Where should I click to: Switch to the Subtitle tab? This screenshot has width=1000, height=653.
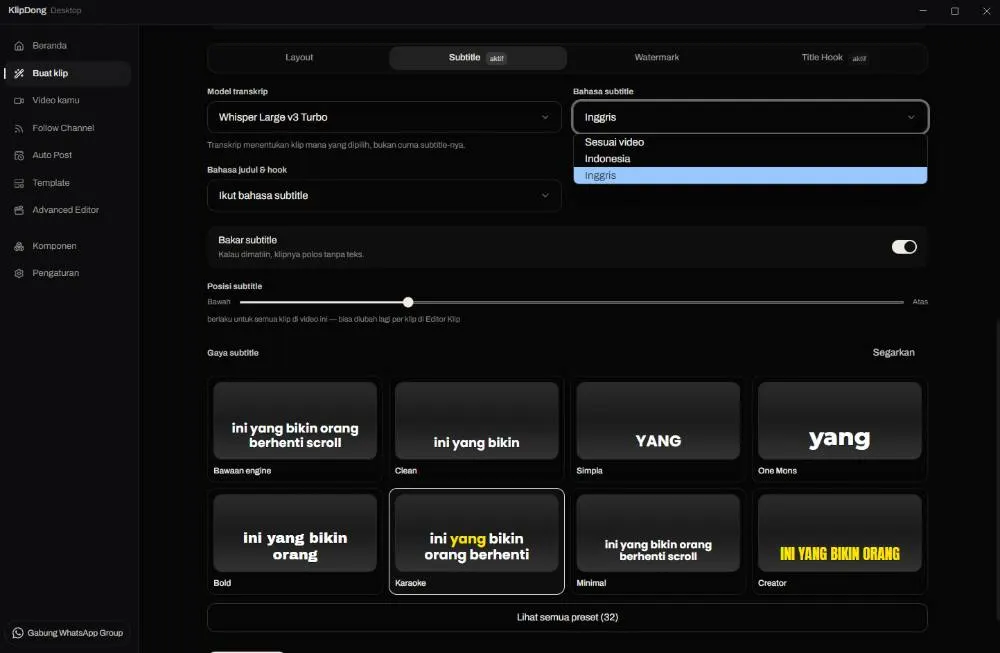click(478, 57)
